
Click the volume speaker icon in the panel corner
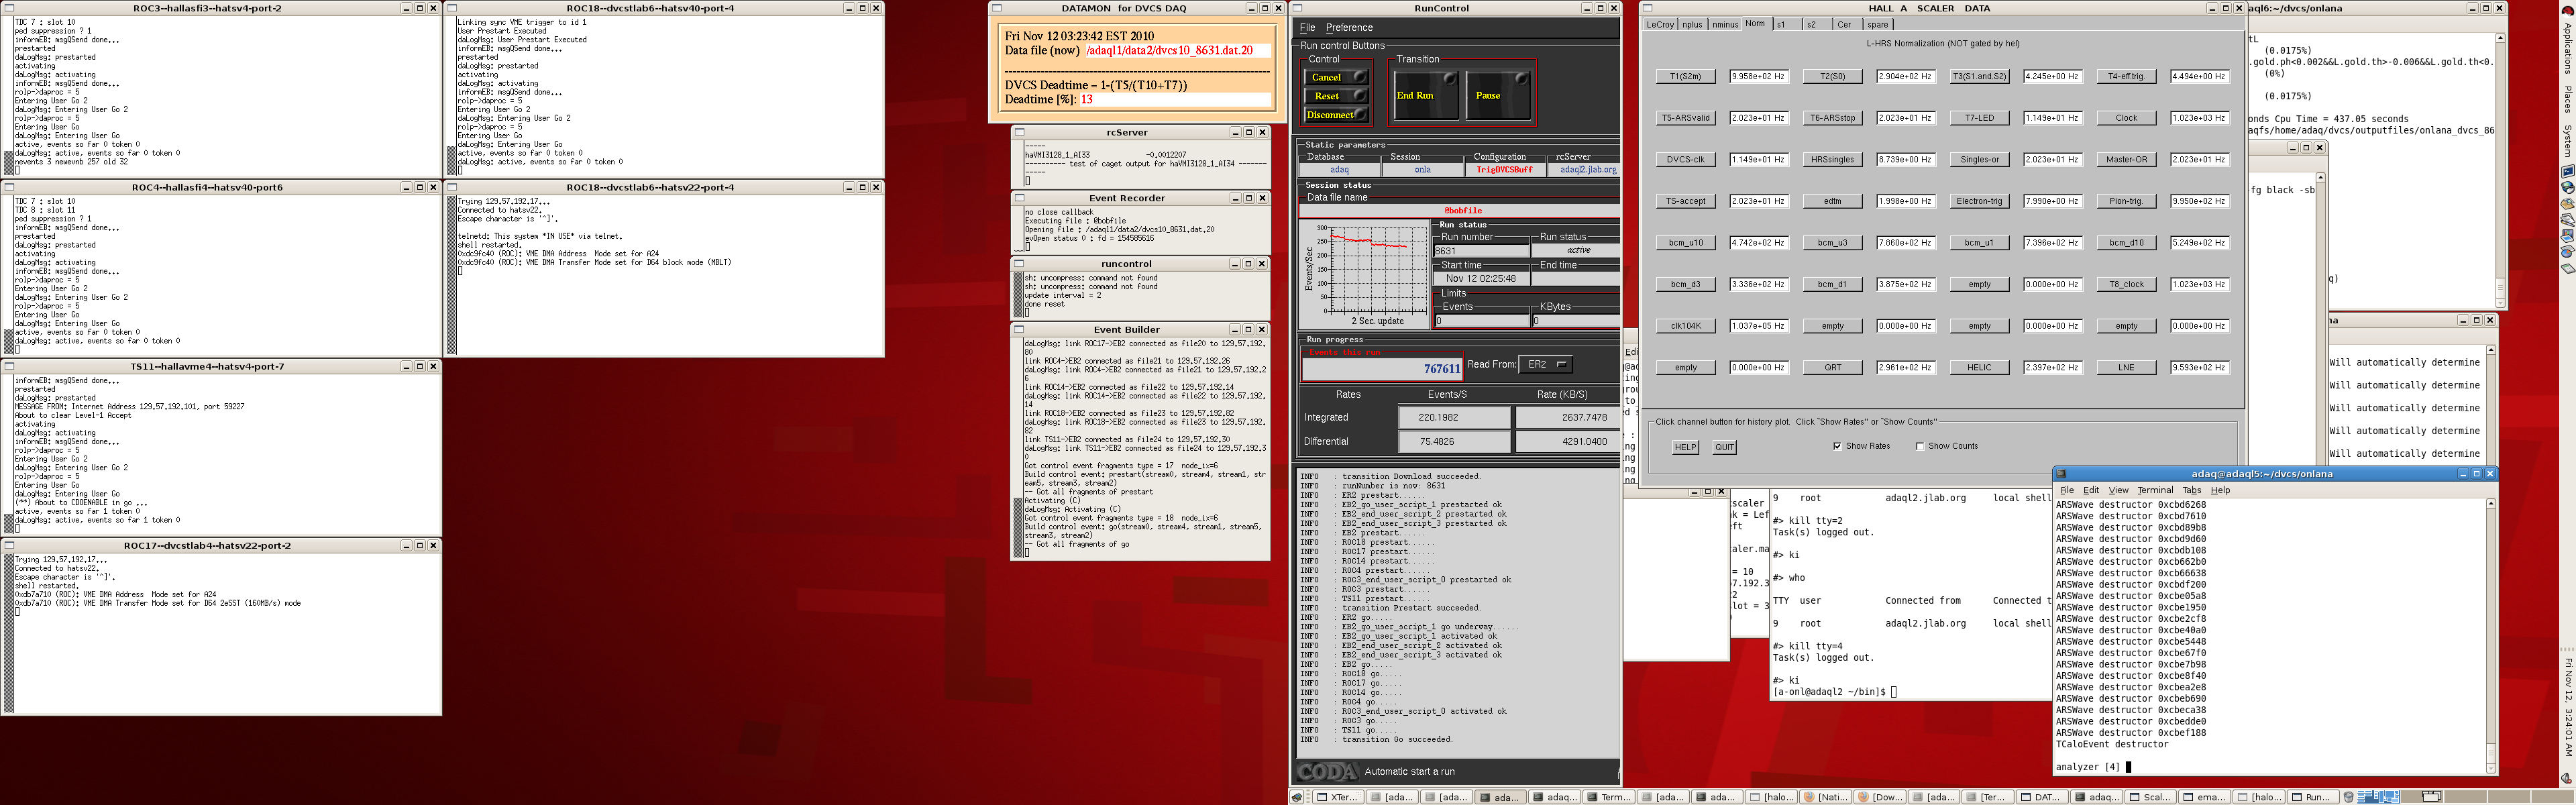[x=2567, y=778]
